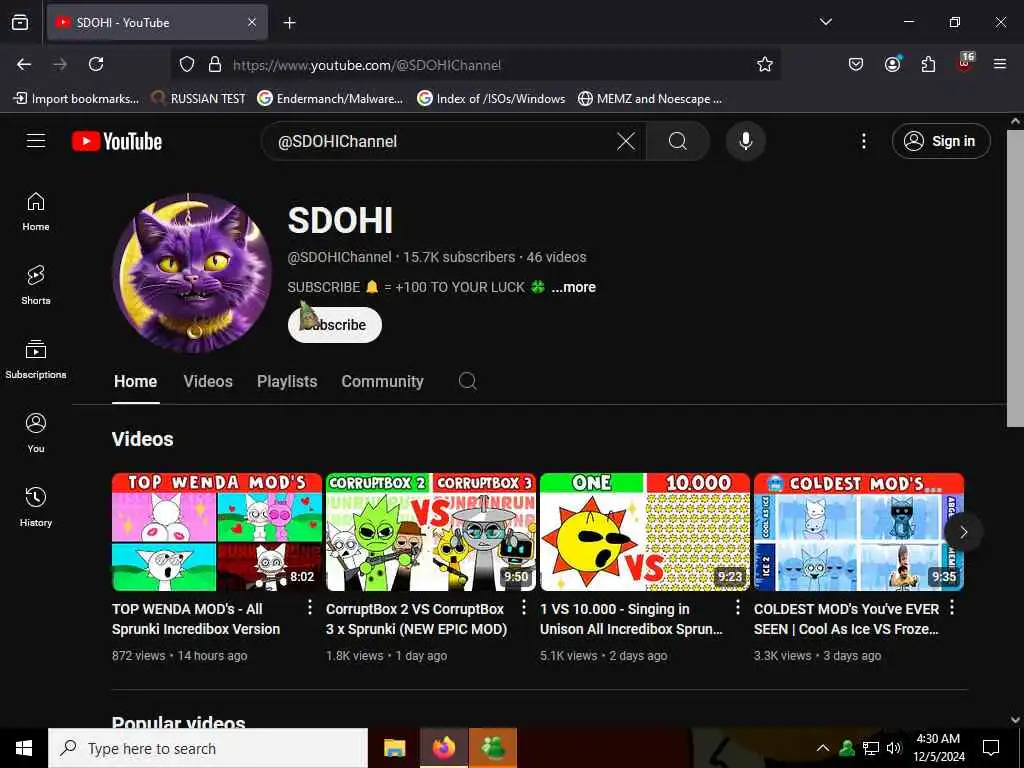1024x768 pixels.
Task: Show hidden system tray icons
Action: pyautogui.click(x=823, y=748)
